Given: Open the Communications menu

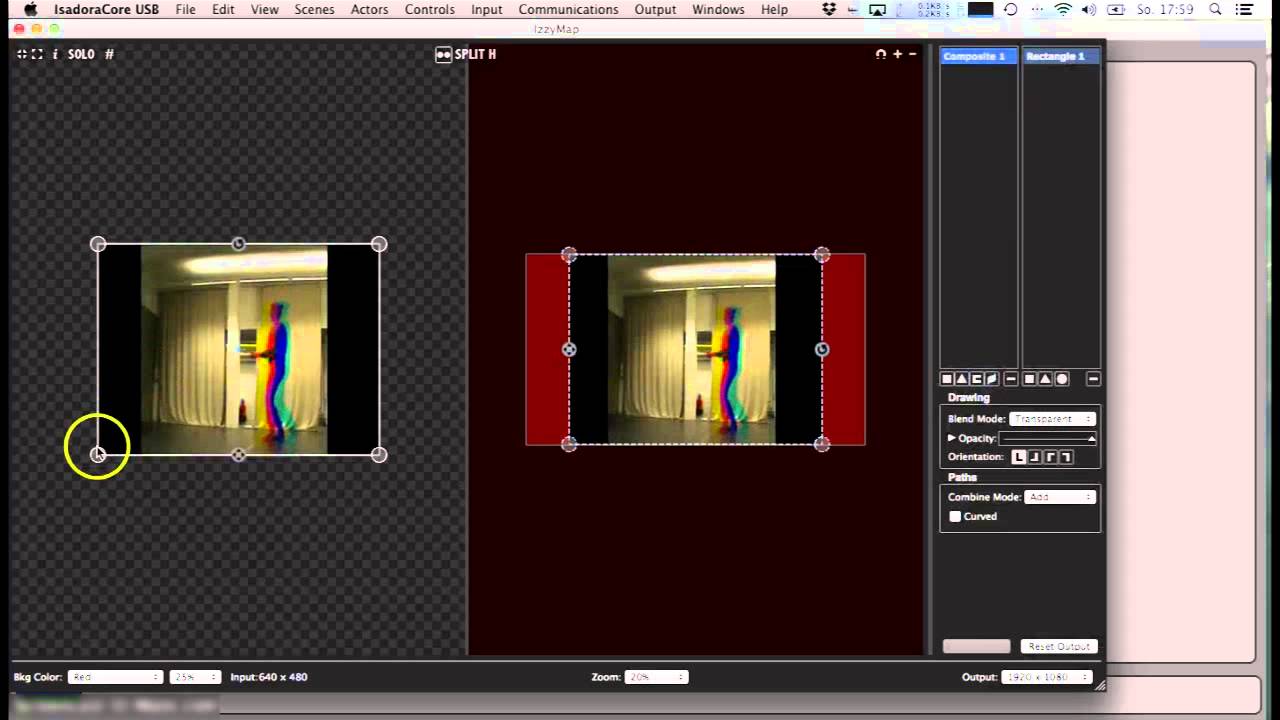Looking at the screenshot, I should coord(568,9).
